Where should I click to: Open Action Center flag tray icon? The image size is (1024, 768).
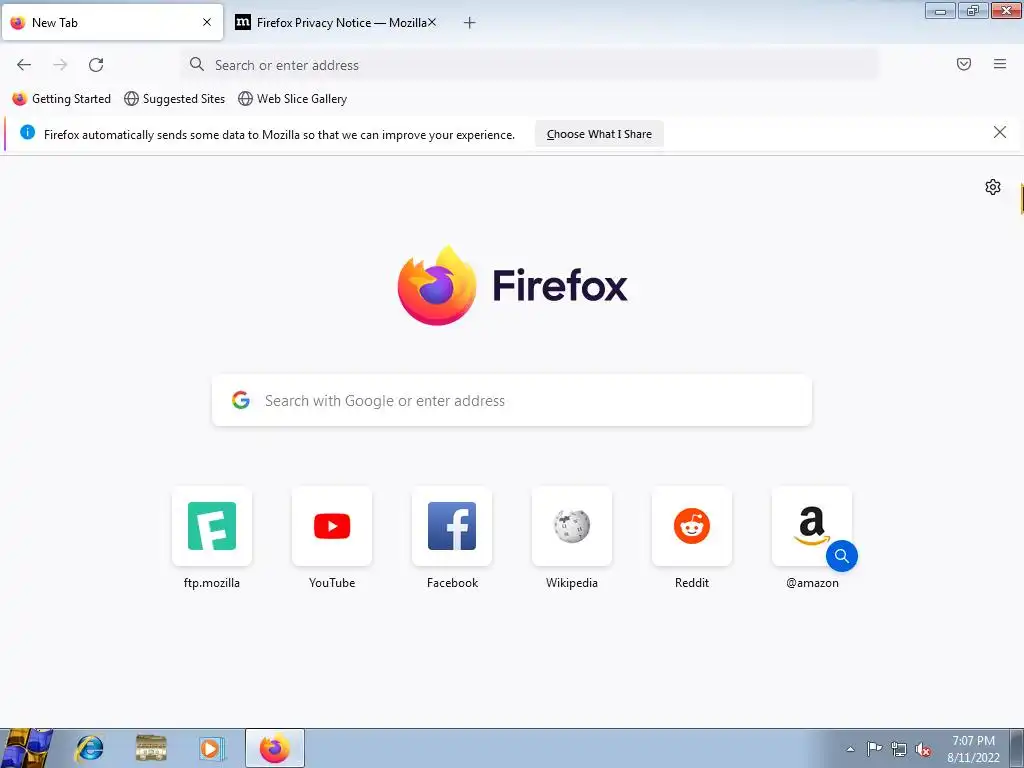coord(874,749)
